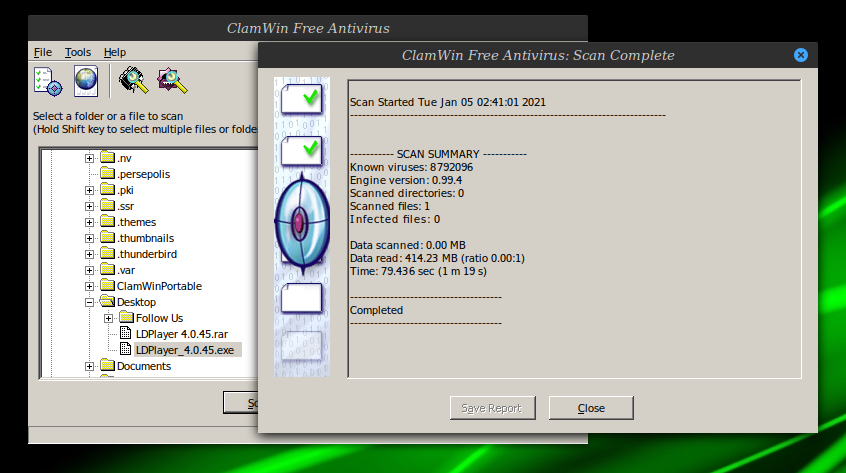Open the Help menu in ClamWin
Image resolution: width=846 pixels, height=473 pixels.
114,52
